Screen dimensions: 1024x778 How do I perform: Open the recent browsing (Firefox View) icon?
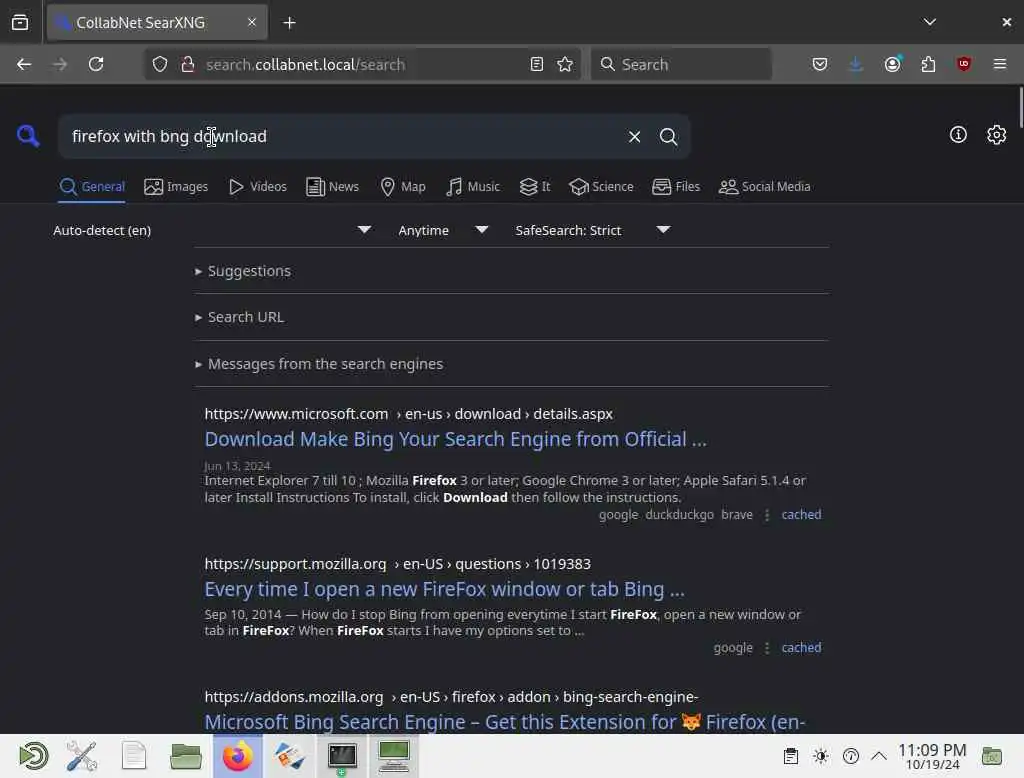click(20, 22)
